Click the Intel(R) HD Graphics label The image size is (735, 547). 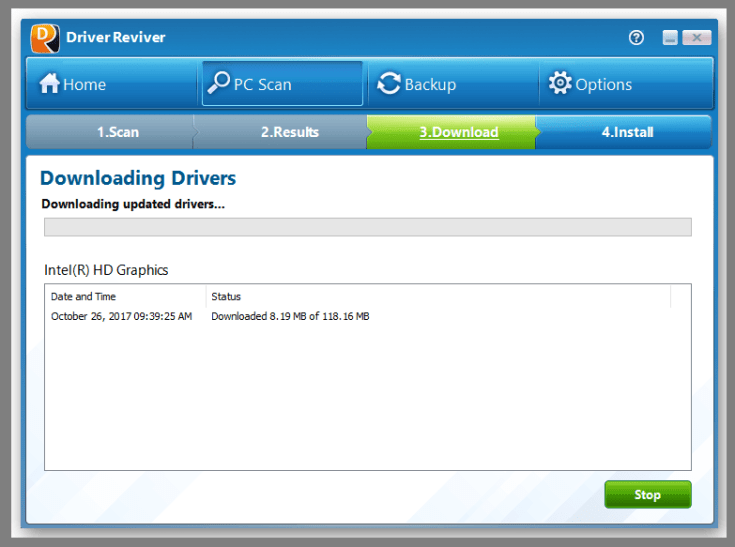tap(106, 270)
